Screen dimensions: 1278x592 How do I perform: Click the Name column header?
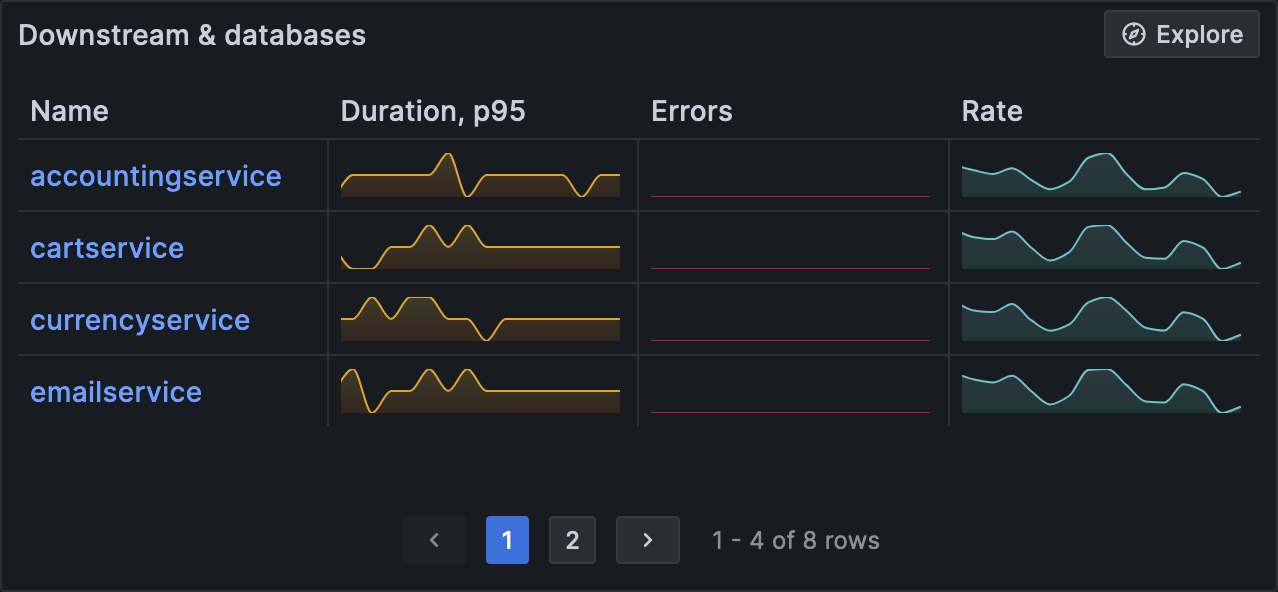tap(70, 111)
